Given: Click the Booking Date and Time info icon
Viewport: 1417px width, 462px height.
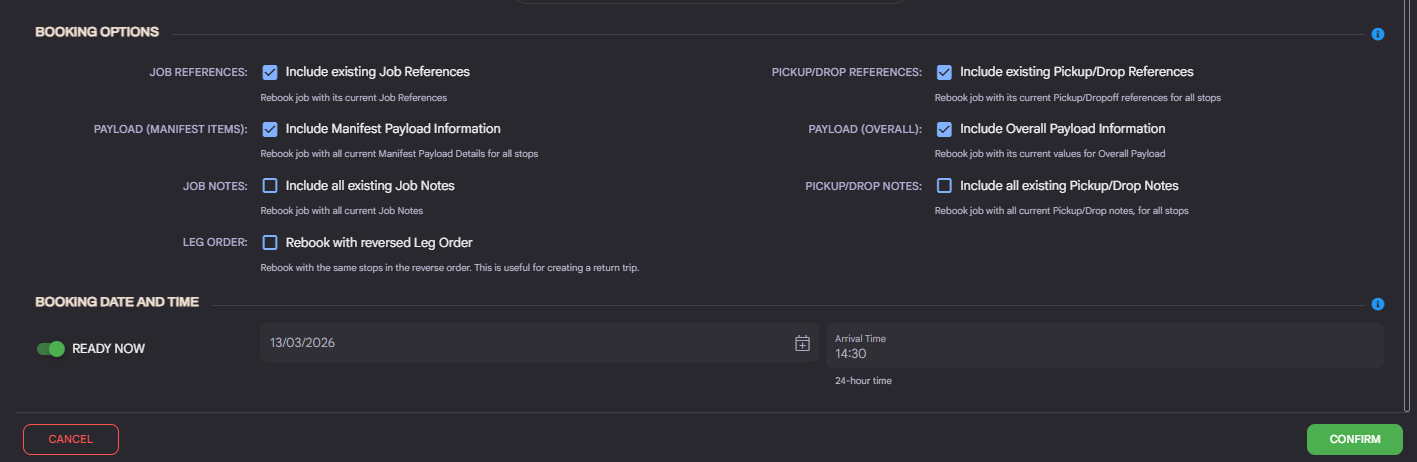Looking at the screenshot, I should pyautogui.click(x=1378, y=304).
